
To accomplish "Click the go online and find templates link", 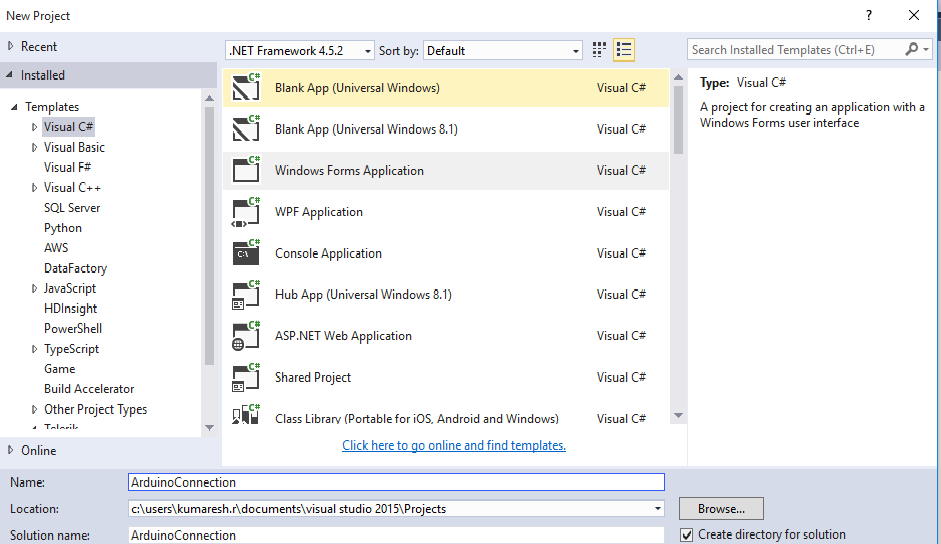I will coord(454,445).
